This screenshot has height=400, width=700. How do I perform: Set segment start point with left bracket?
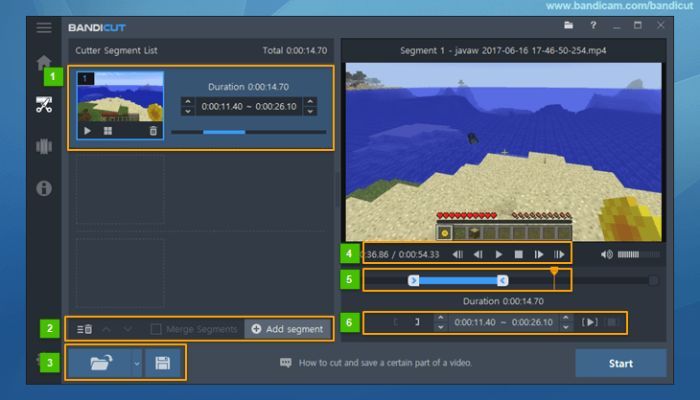tap(396, 322)
